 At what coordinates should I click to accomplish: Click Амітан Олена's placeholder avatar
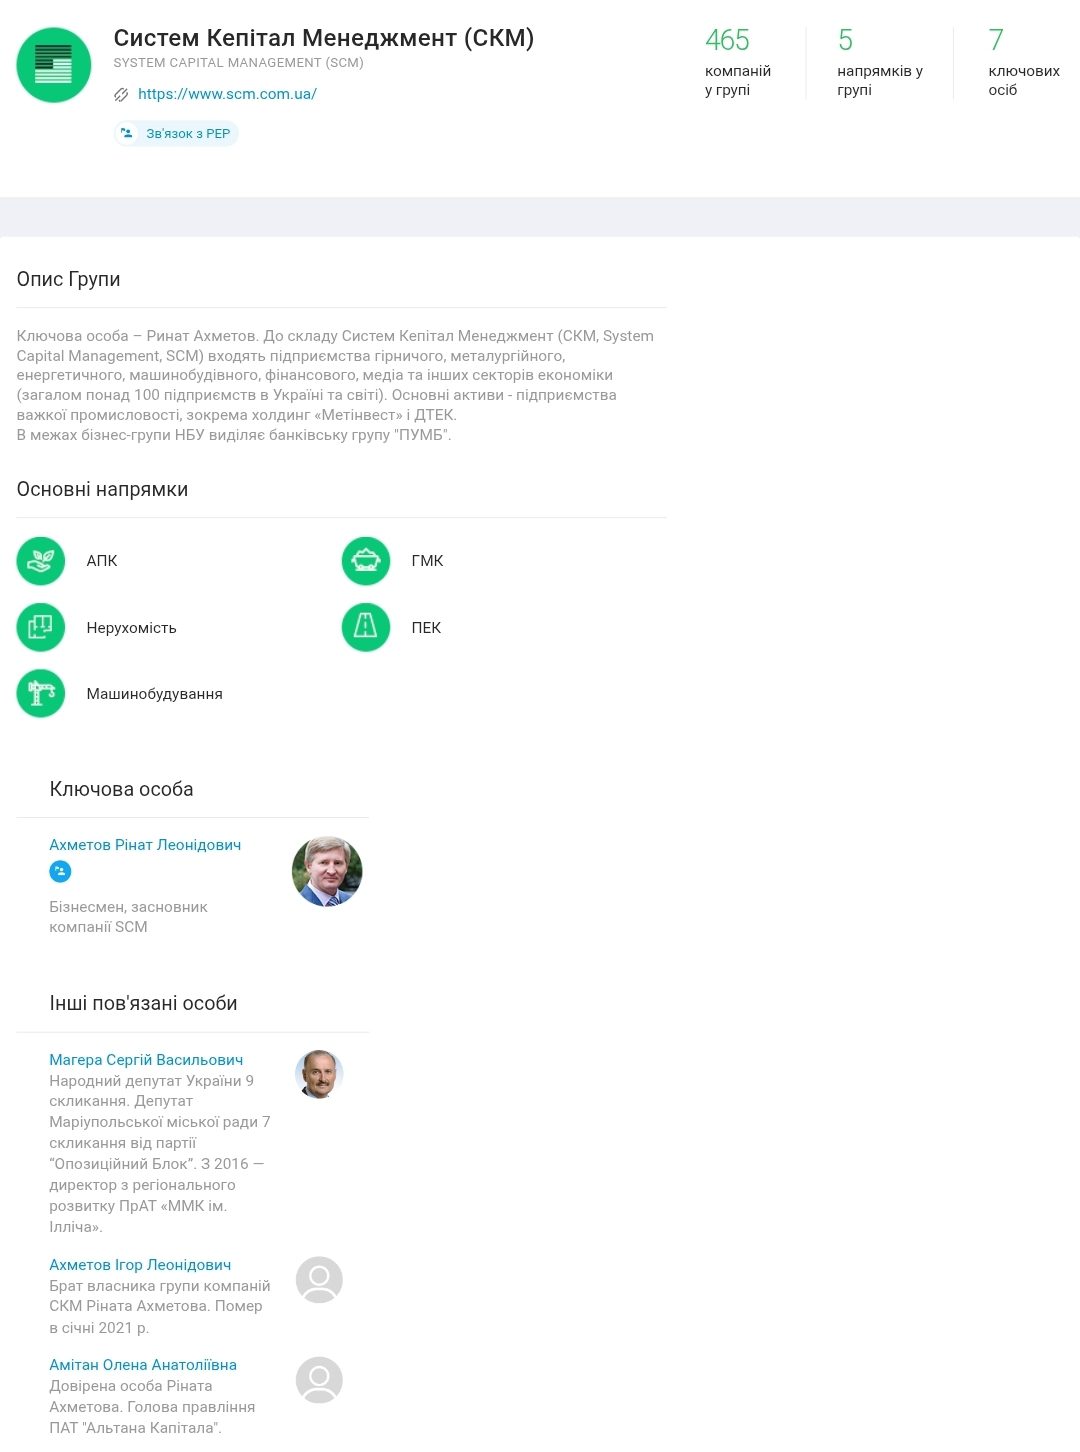point(319,1380)
